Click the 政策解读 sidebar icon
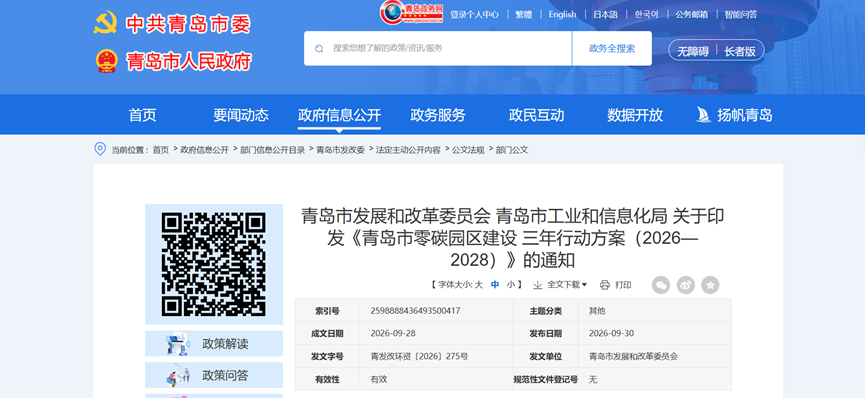This screenshot has width=865, height=398. [178, 344]
